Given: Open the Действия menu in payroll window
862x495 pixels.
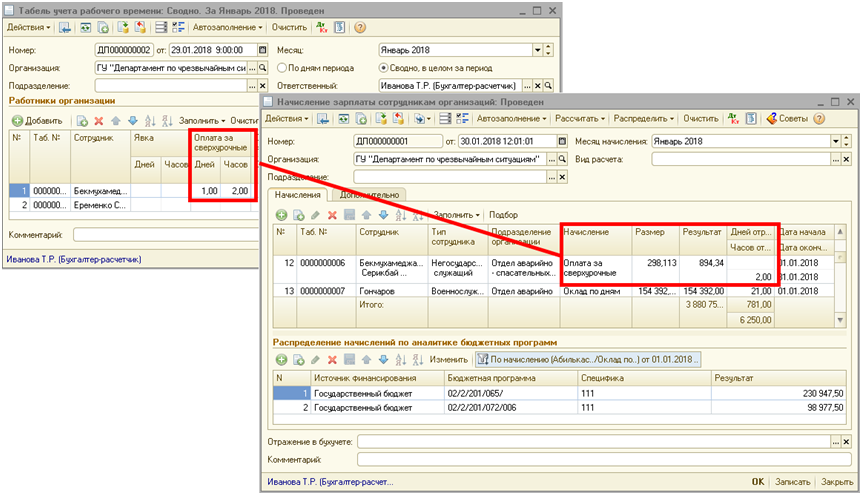Looking at the screenshot, I should coord(287,119).
